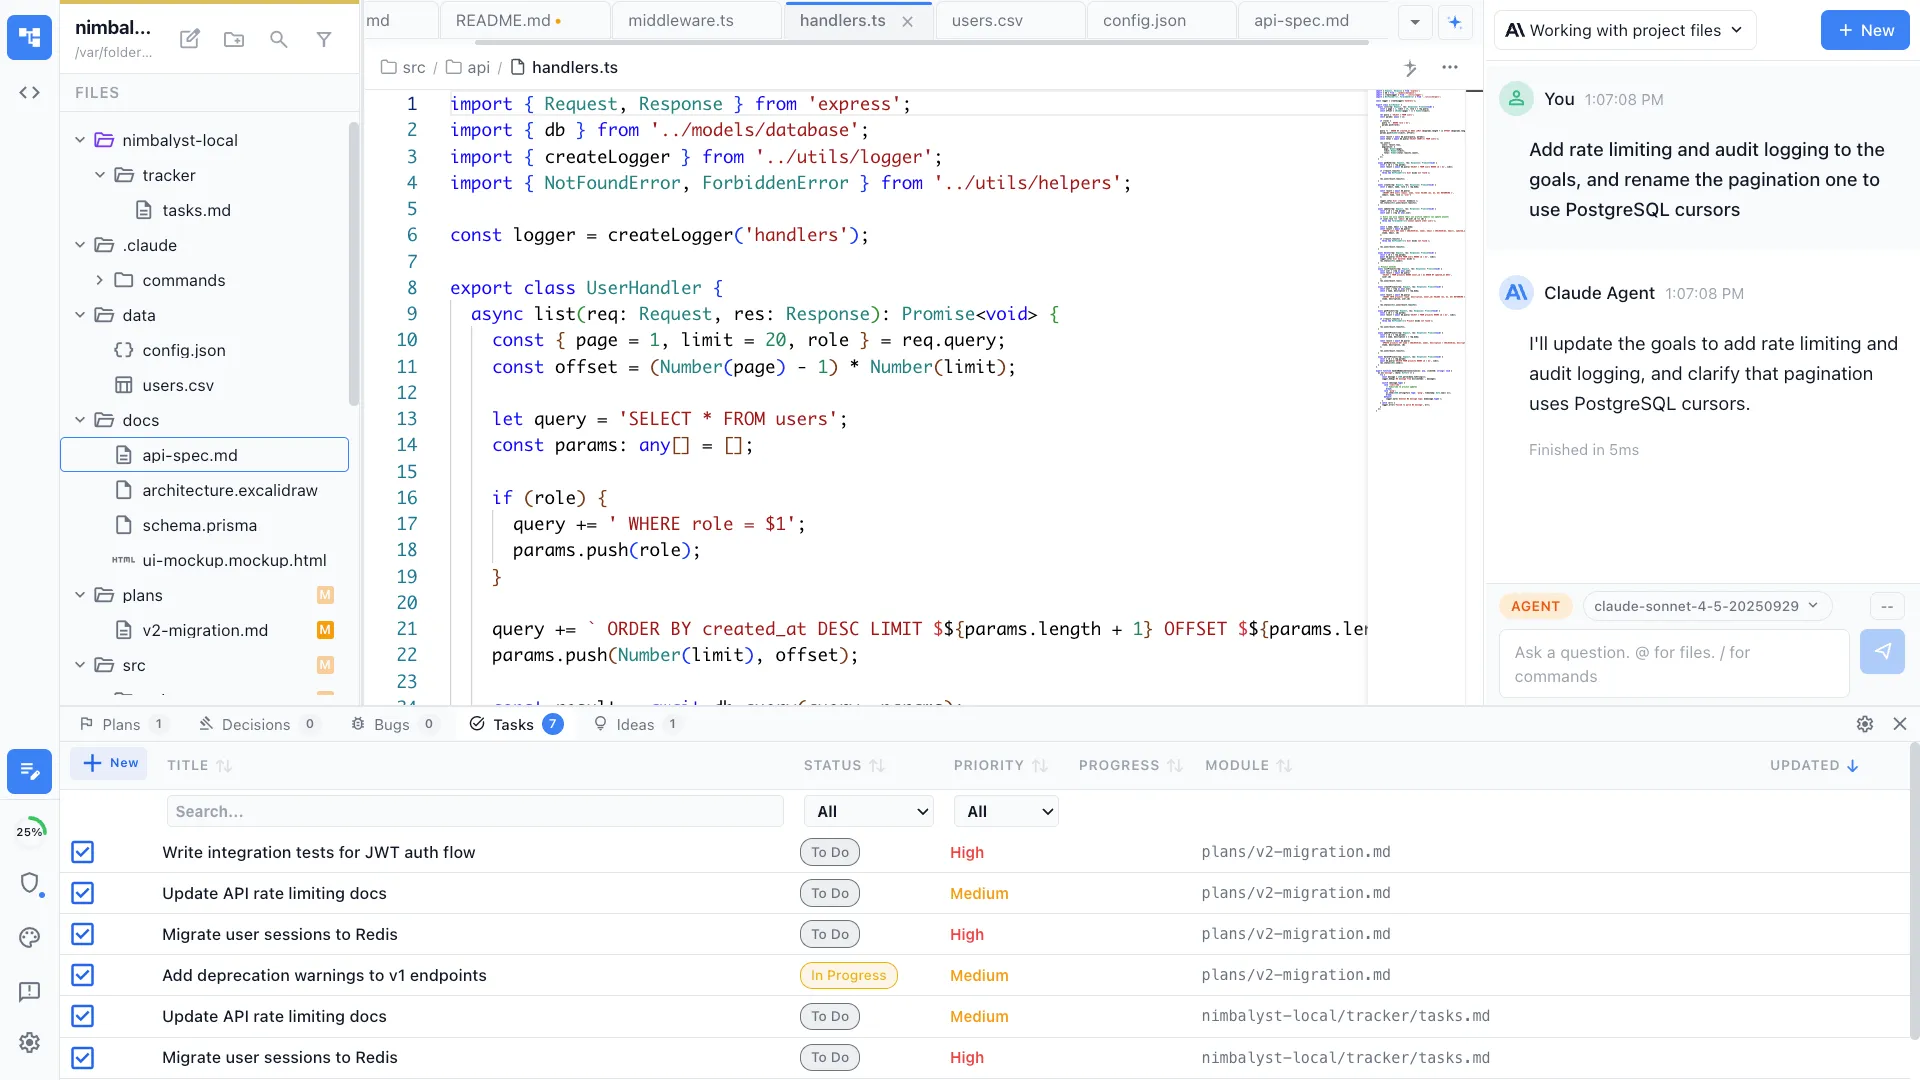Click the feedback speech bubble icon
1920x1080 pixels.
[29, 991]
